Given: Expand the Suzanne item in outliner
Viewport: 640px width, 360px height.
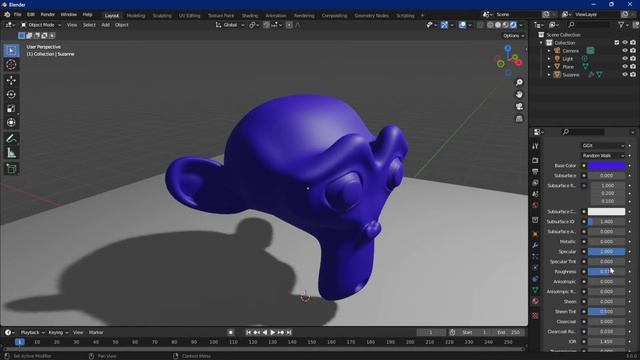Looking at the screenshot, I should tap(549, 75).
